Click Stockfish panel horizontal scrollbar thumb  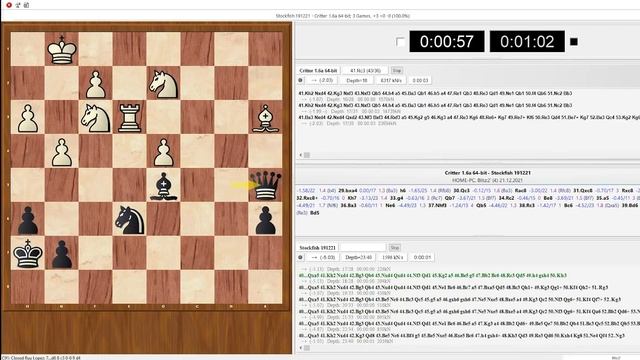pos(307,348)
